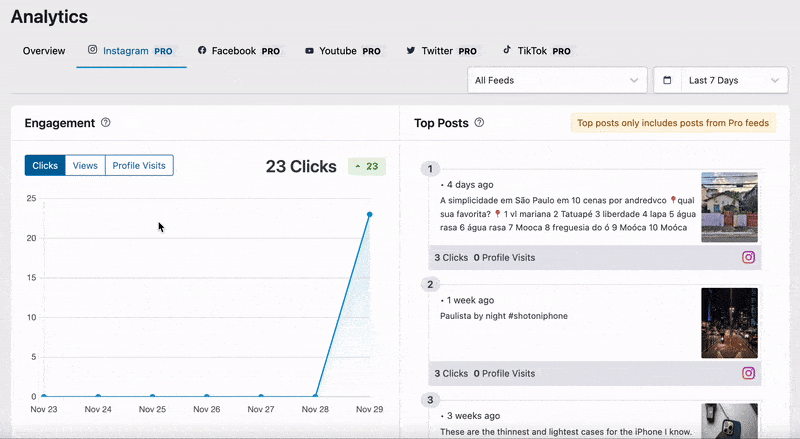800x439 pixels.
Task: Open the Paulista by night post thumbnail
Action: coord(729,323)
